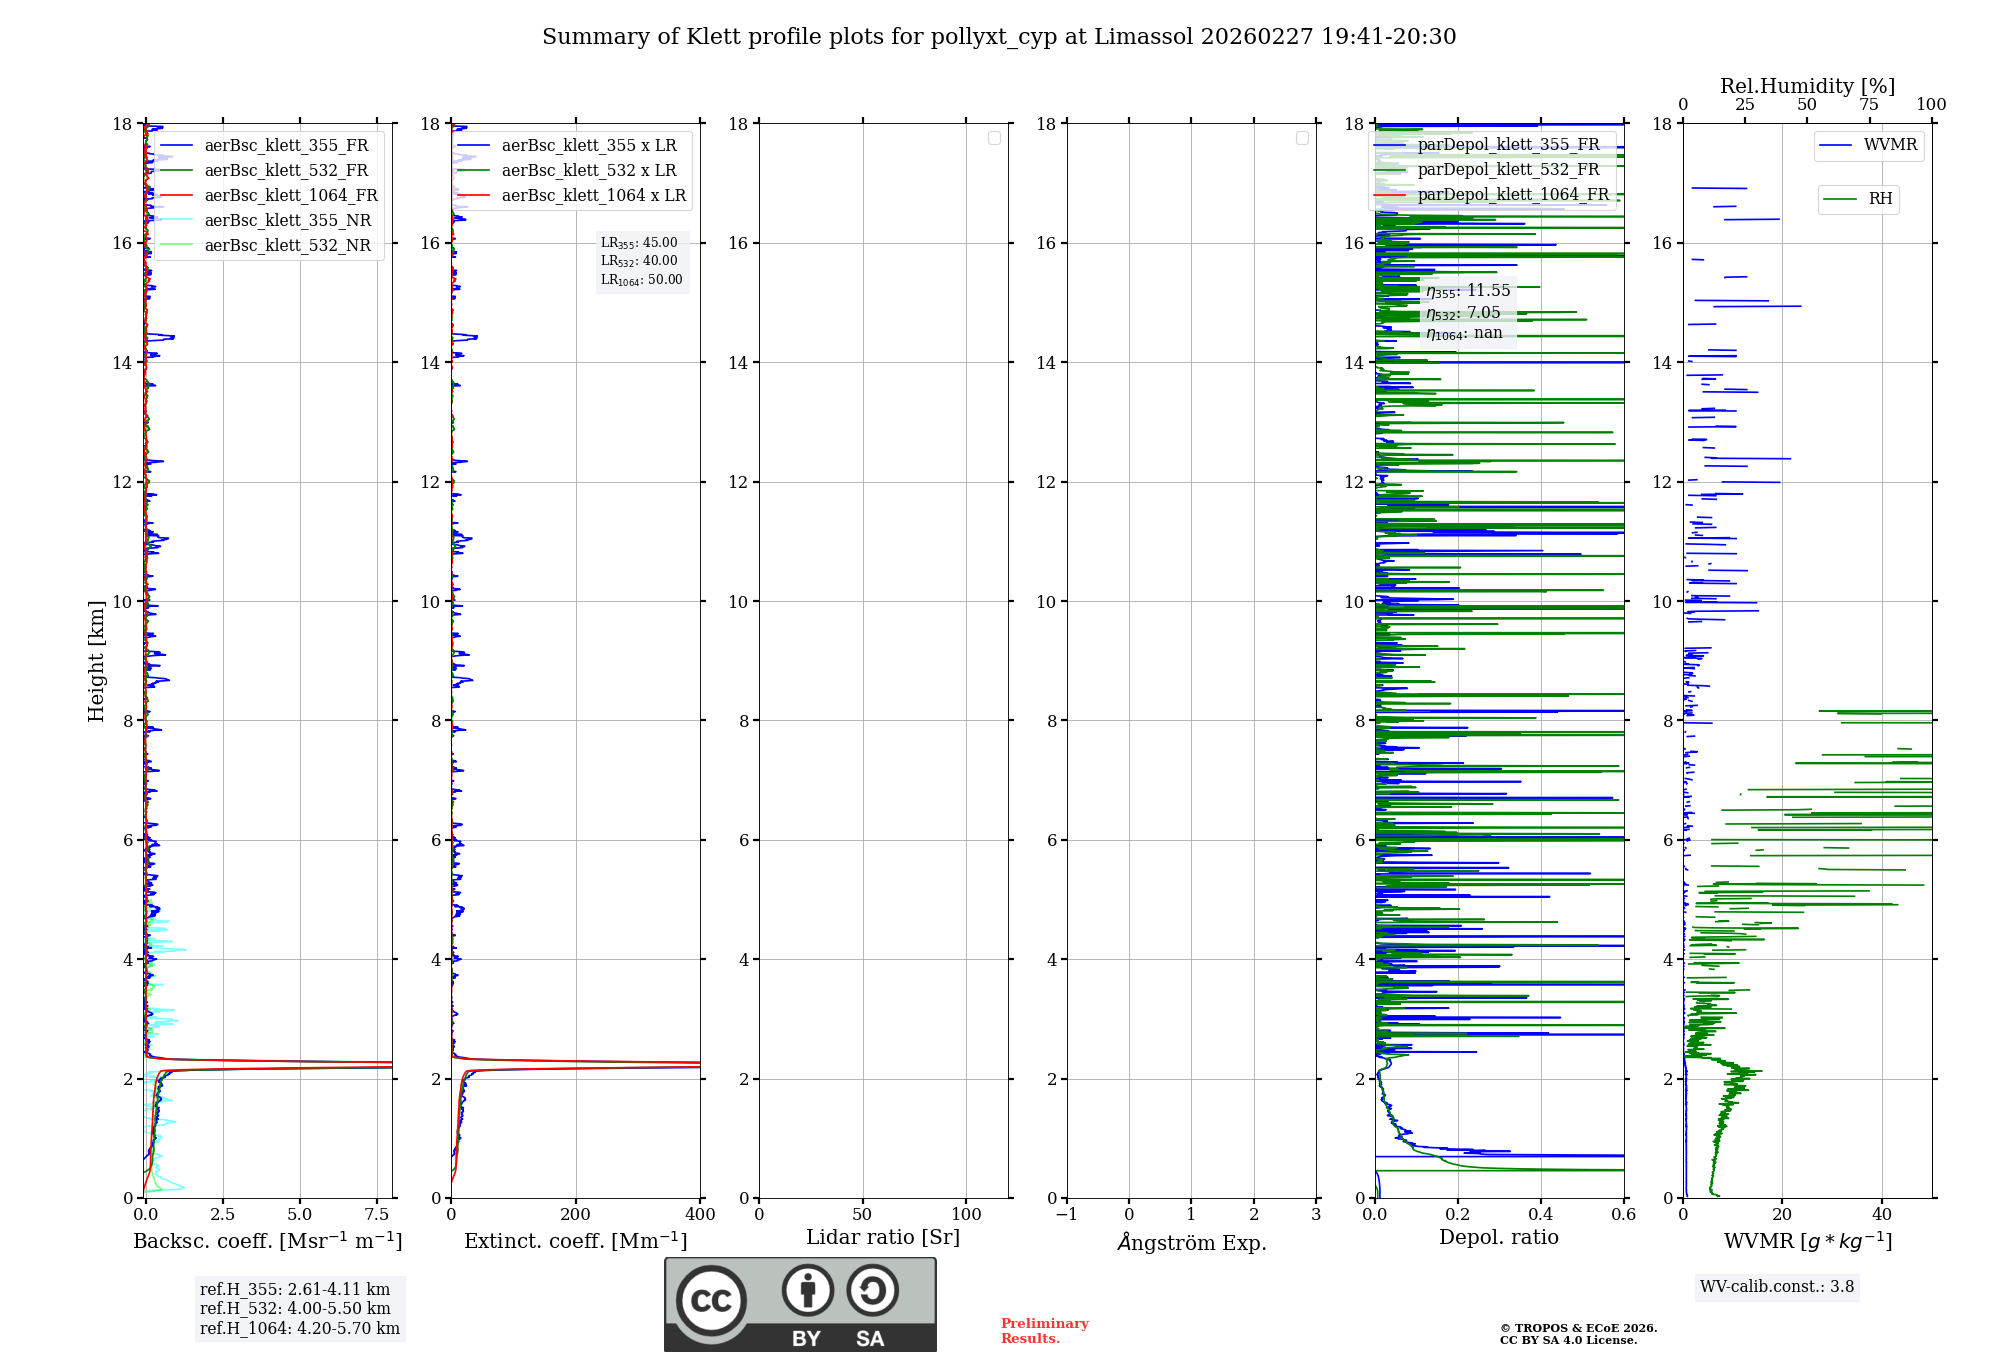Click the aerBsc_klett_532_NR legend entry
Viewport: 2000px width, 1360px height.
287,246
